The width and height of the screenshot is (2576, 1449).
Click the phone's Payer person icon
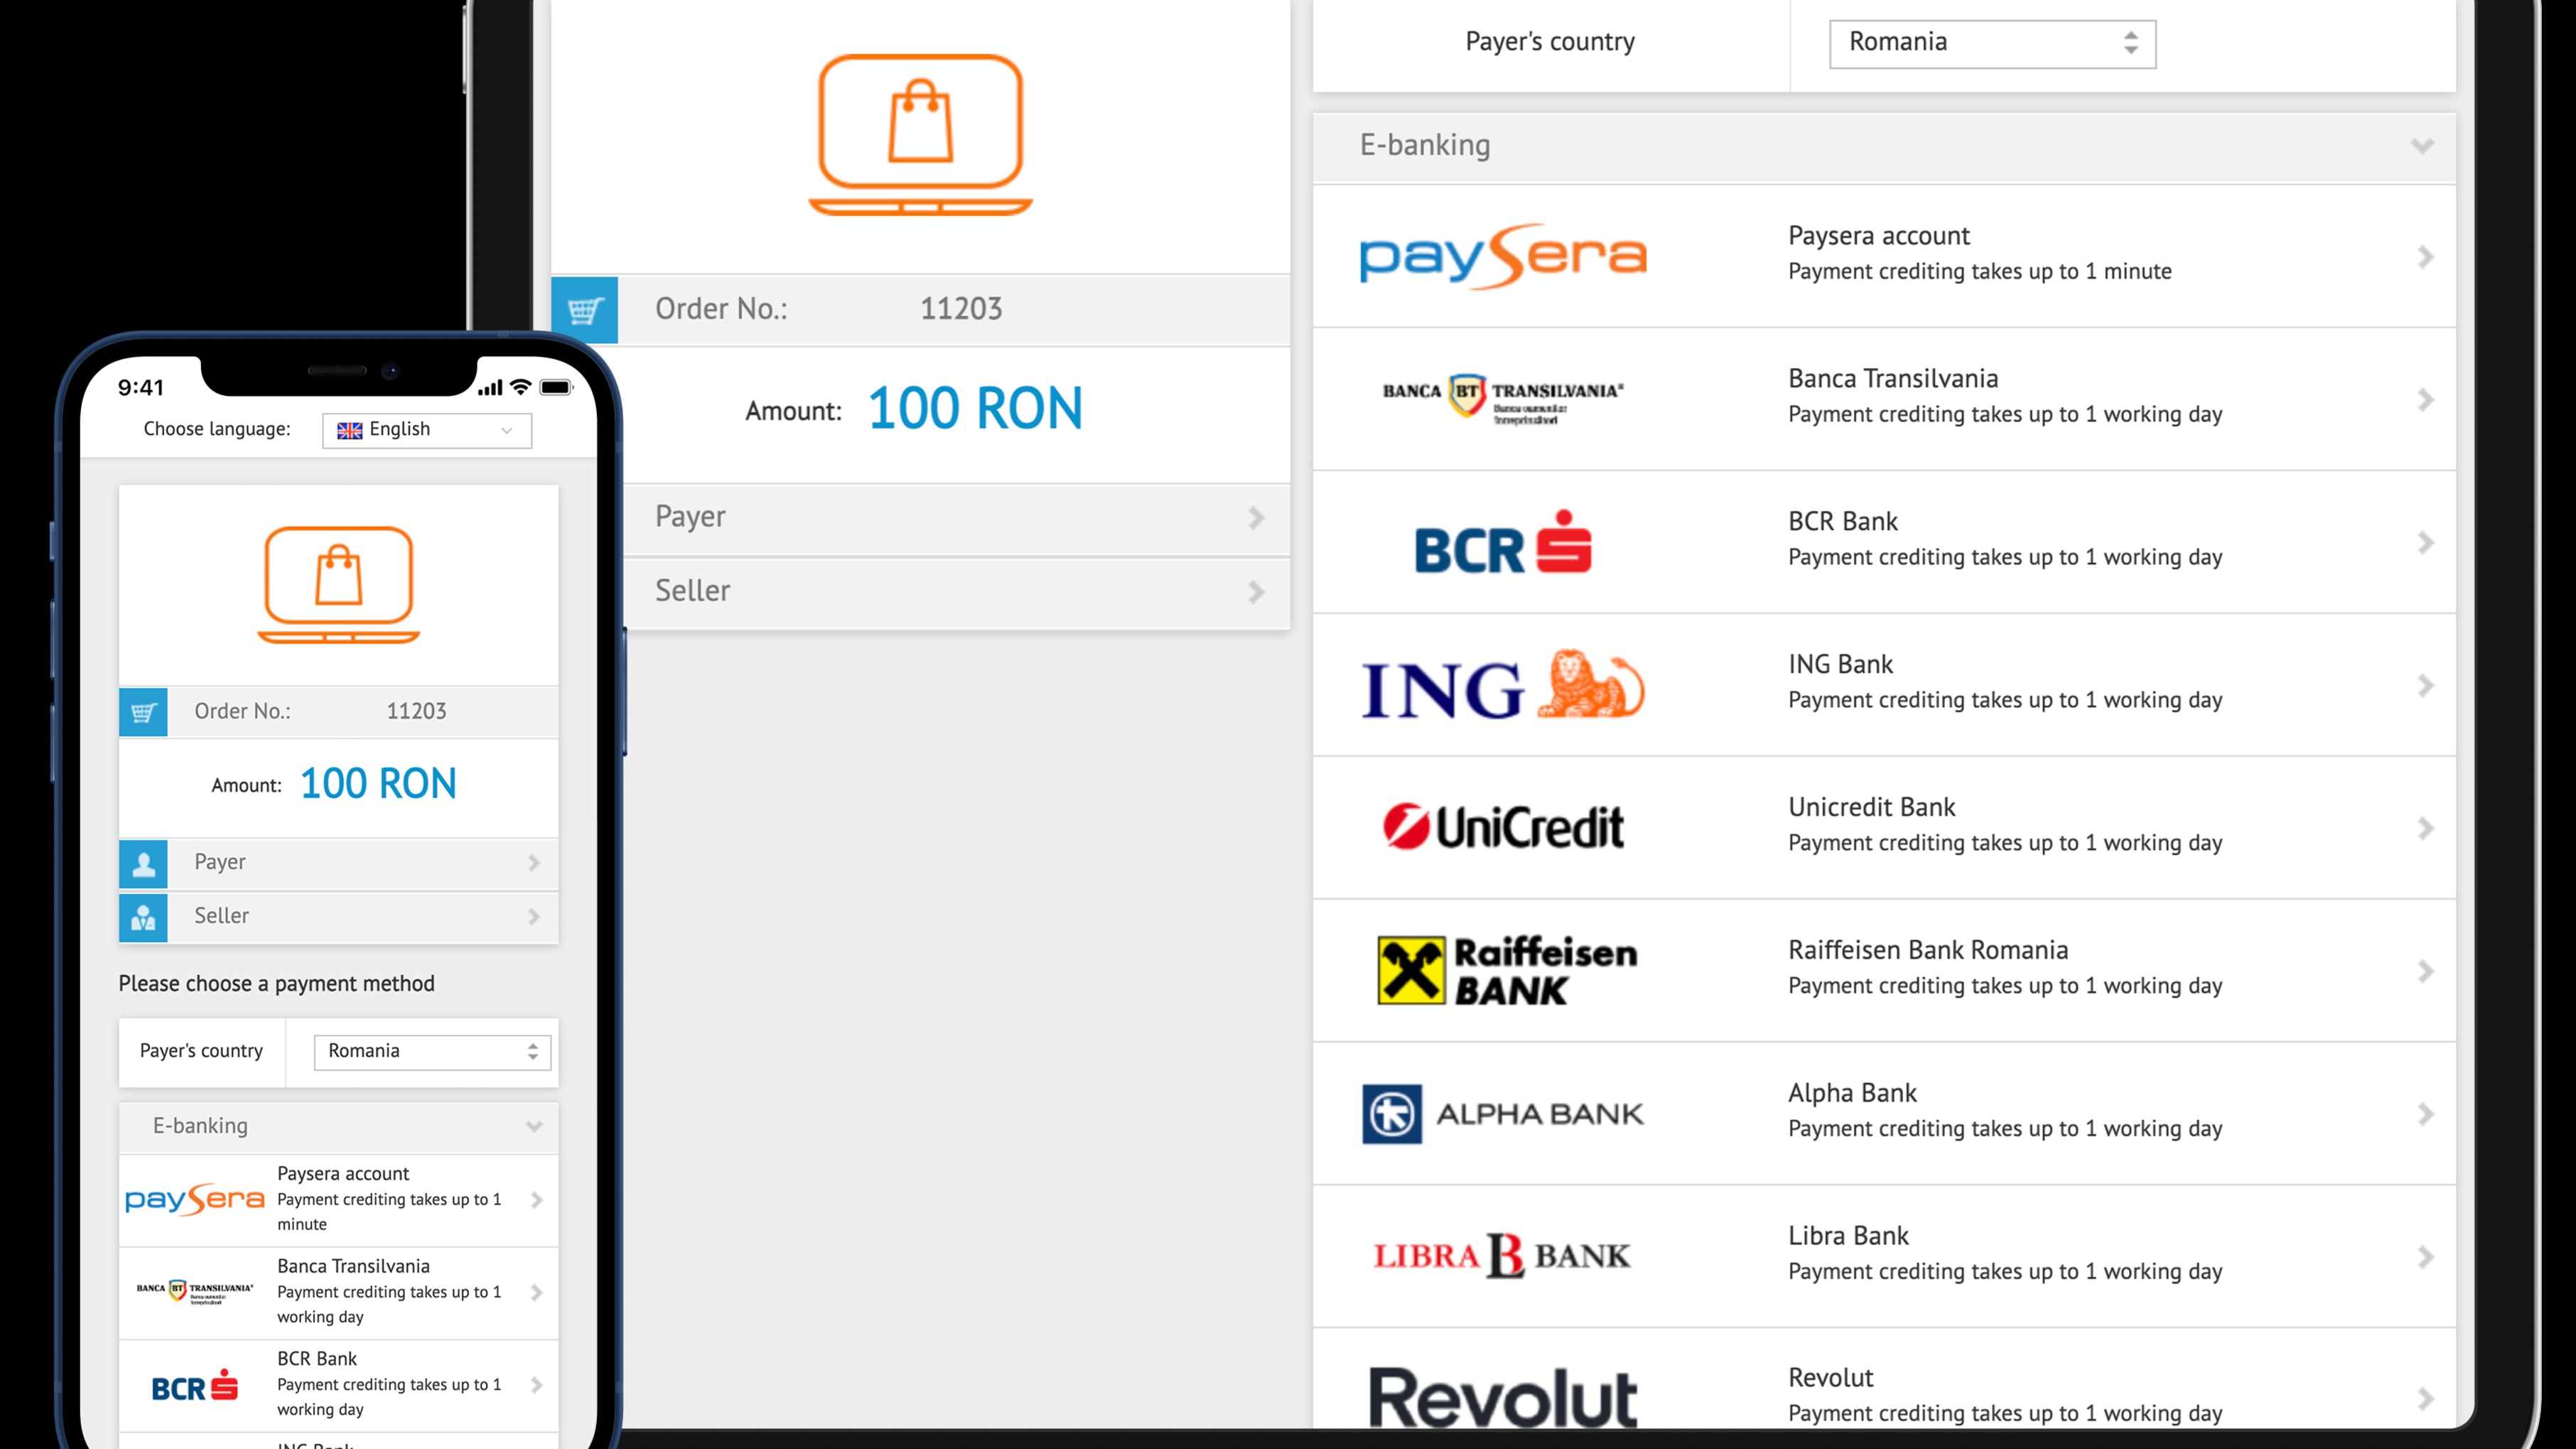pos(143,864)
